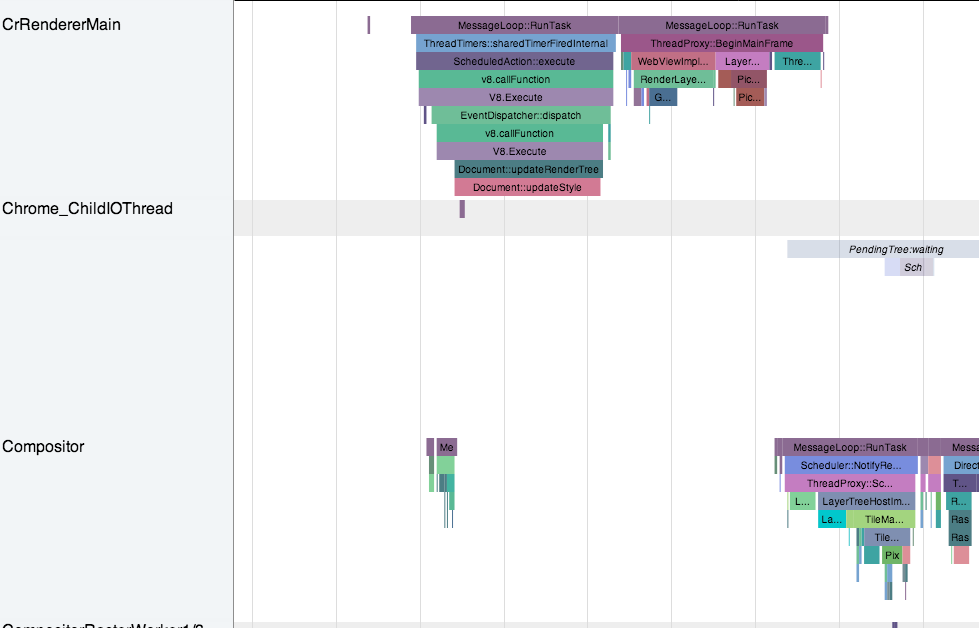Image resolution: width=979 pixels, height=628 pixels.
Task: Select the Document::updateStyle slice
Action: pyautogui.click(x=527, y=188)
